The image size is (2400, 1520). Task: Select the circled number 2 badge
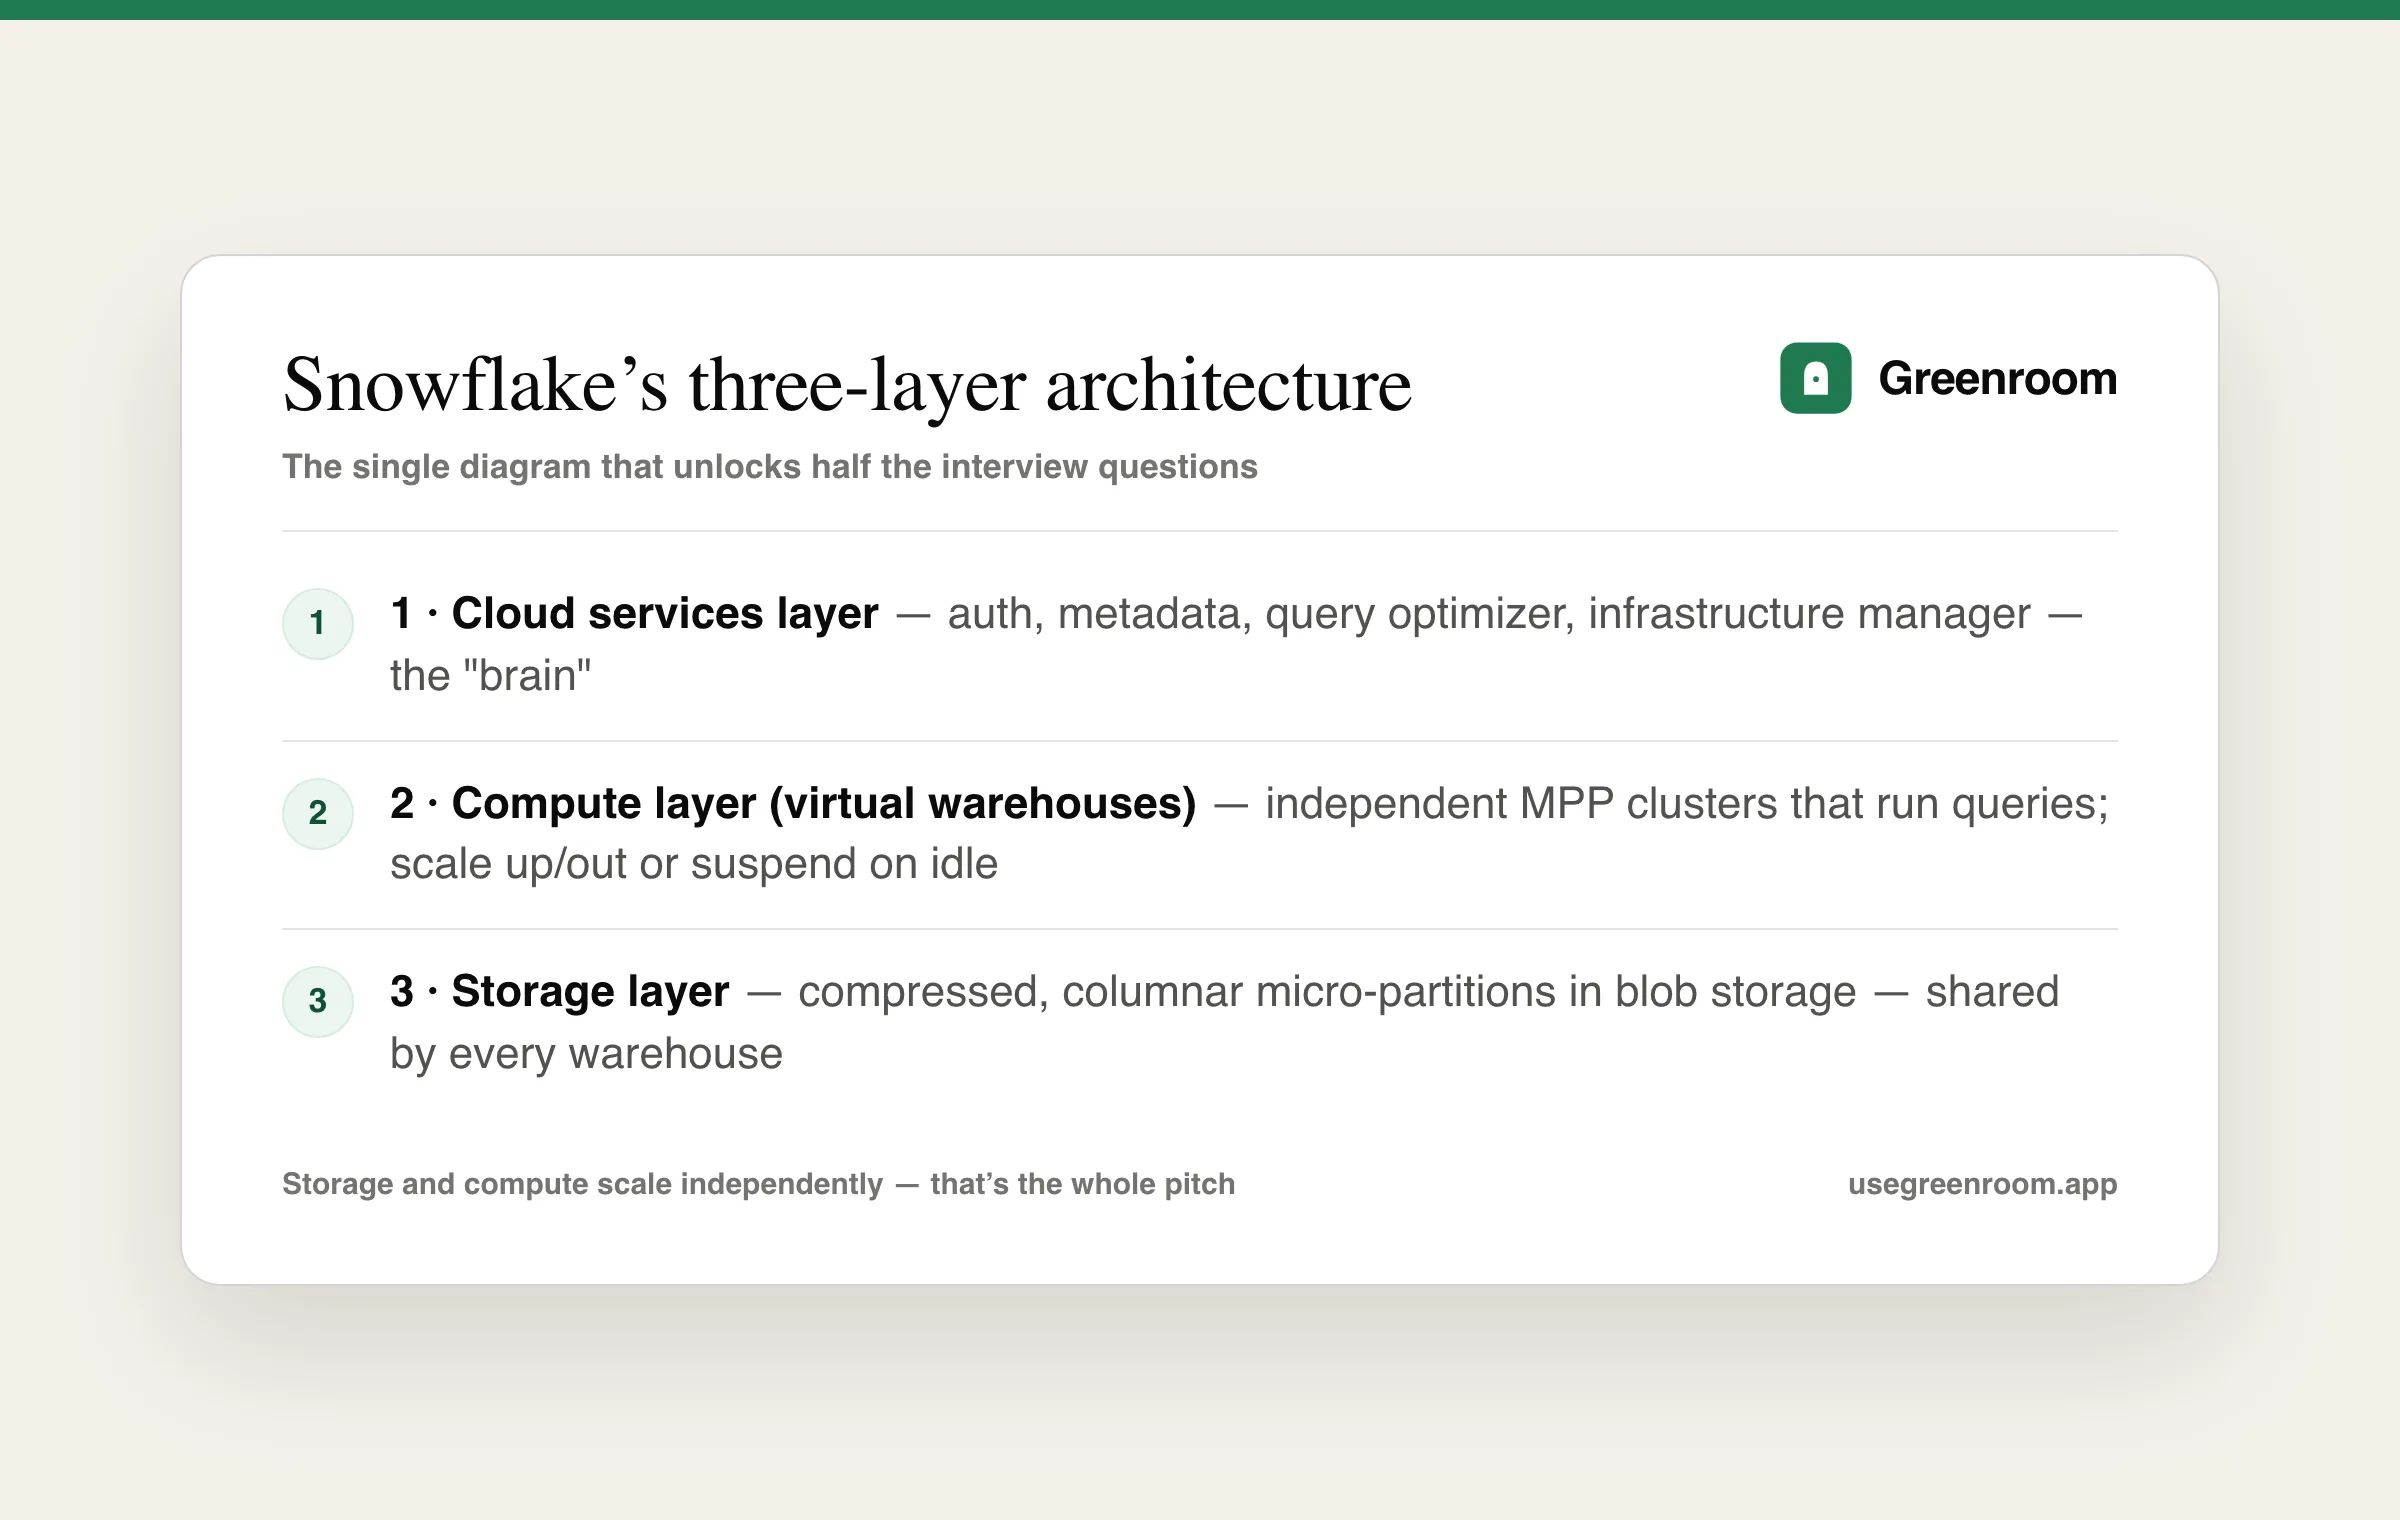pos(318,813)
